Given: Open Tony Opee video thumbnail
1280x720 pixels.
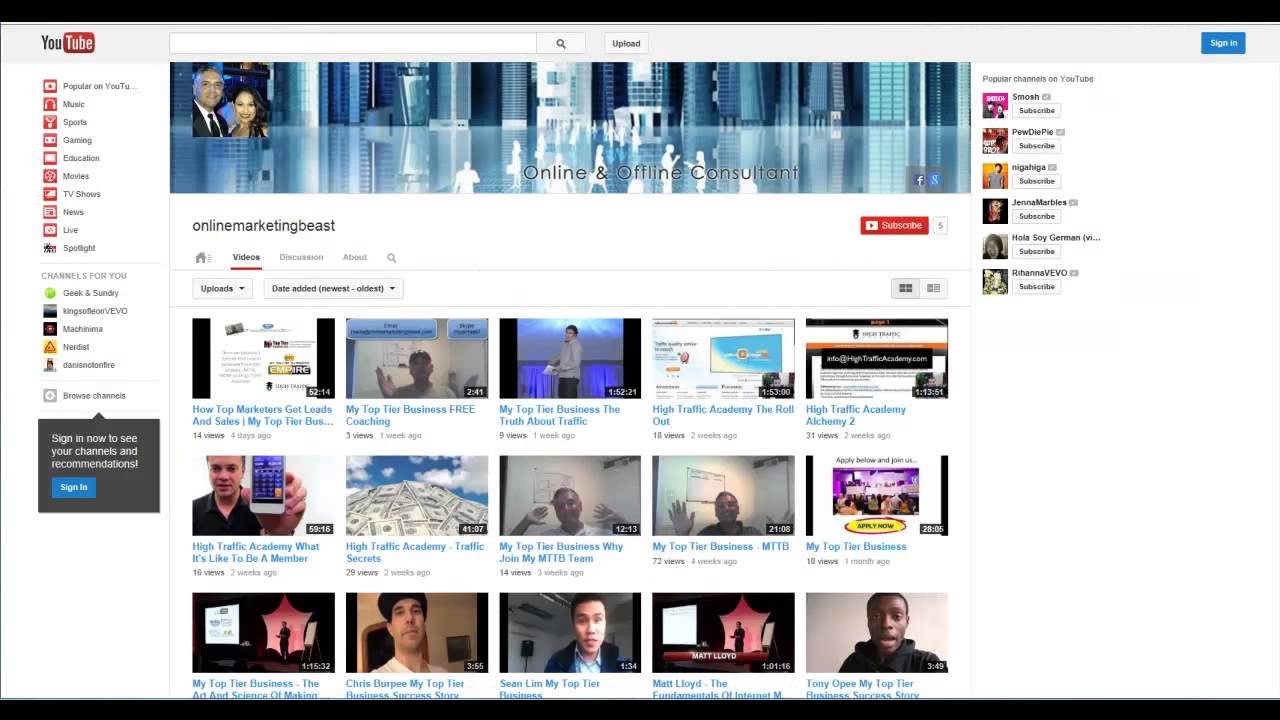Looking at the screenshot, I should [x=877, y=633].
